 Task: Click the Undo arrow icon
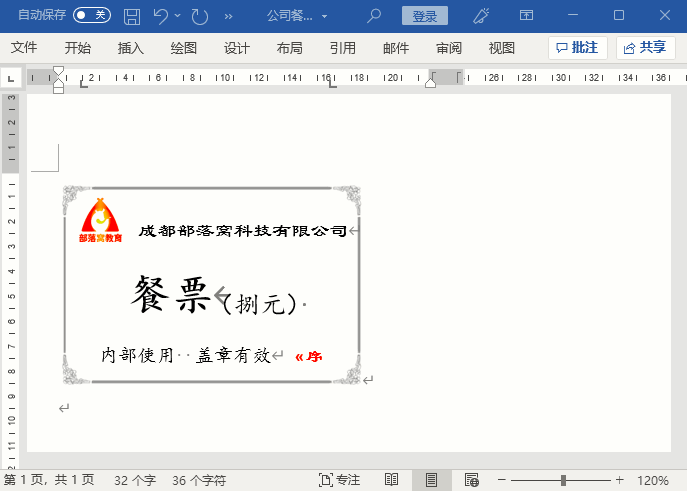161,16
